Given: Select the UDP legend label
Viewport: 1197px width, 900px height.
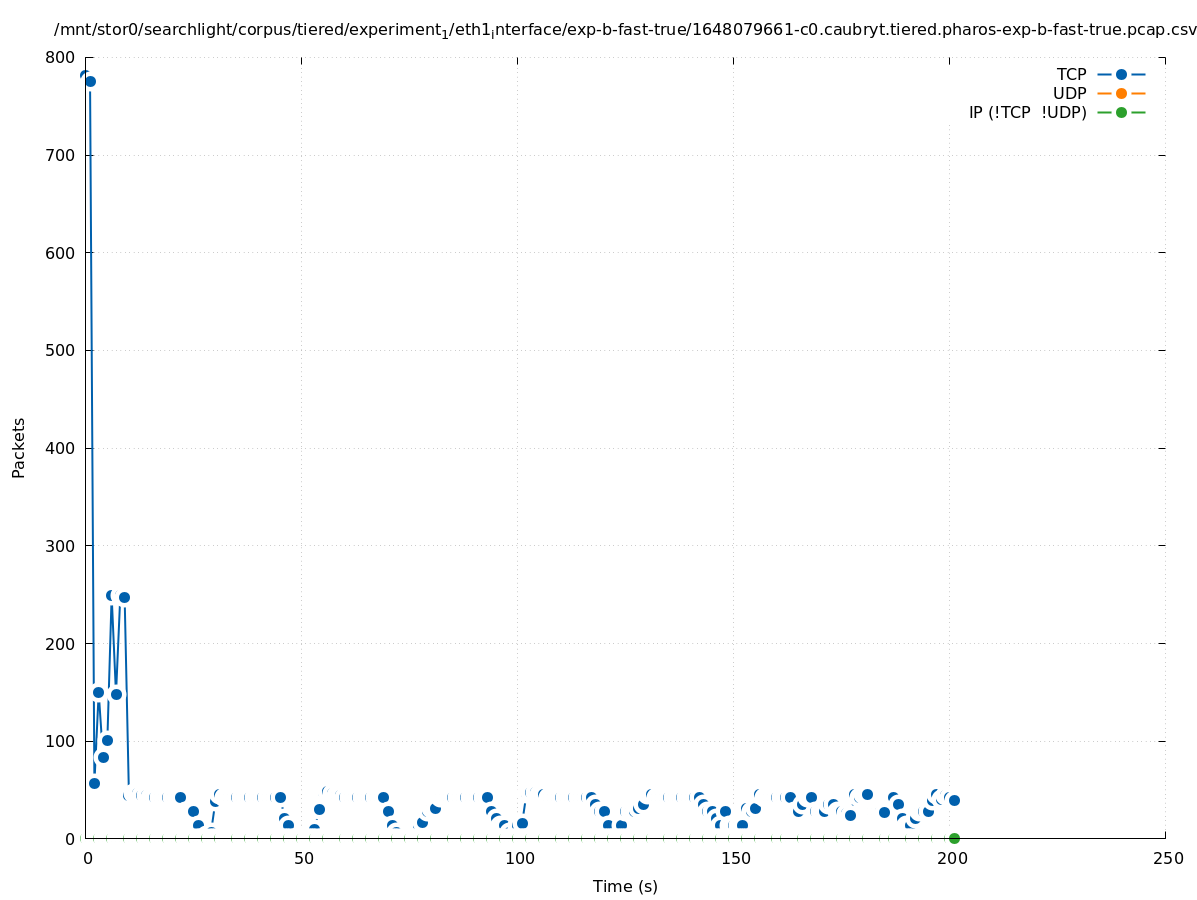Looking at the screenshot, I should [x=1069, y=94].
